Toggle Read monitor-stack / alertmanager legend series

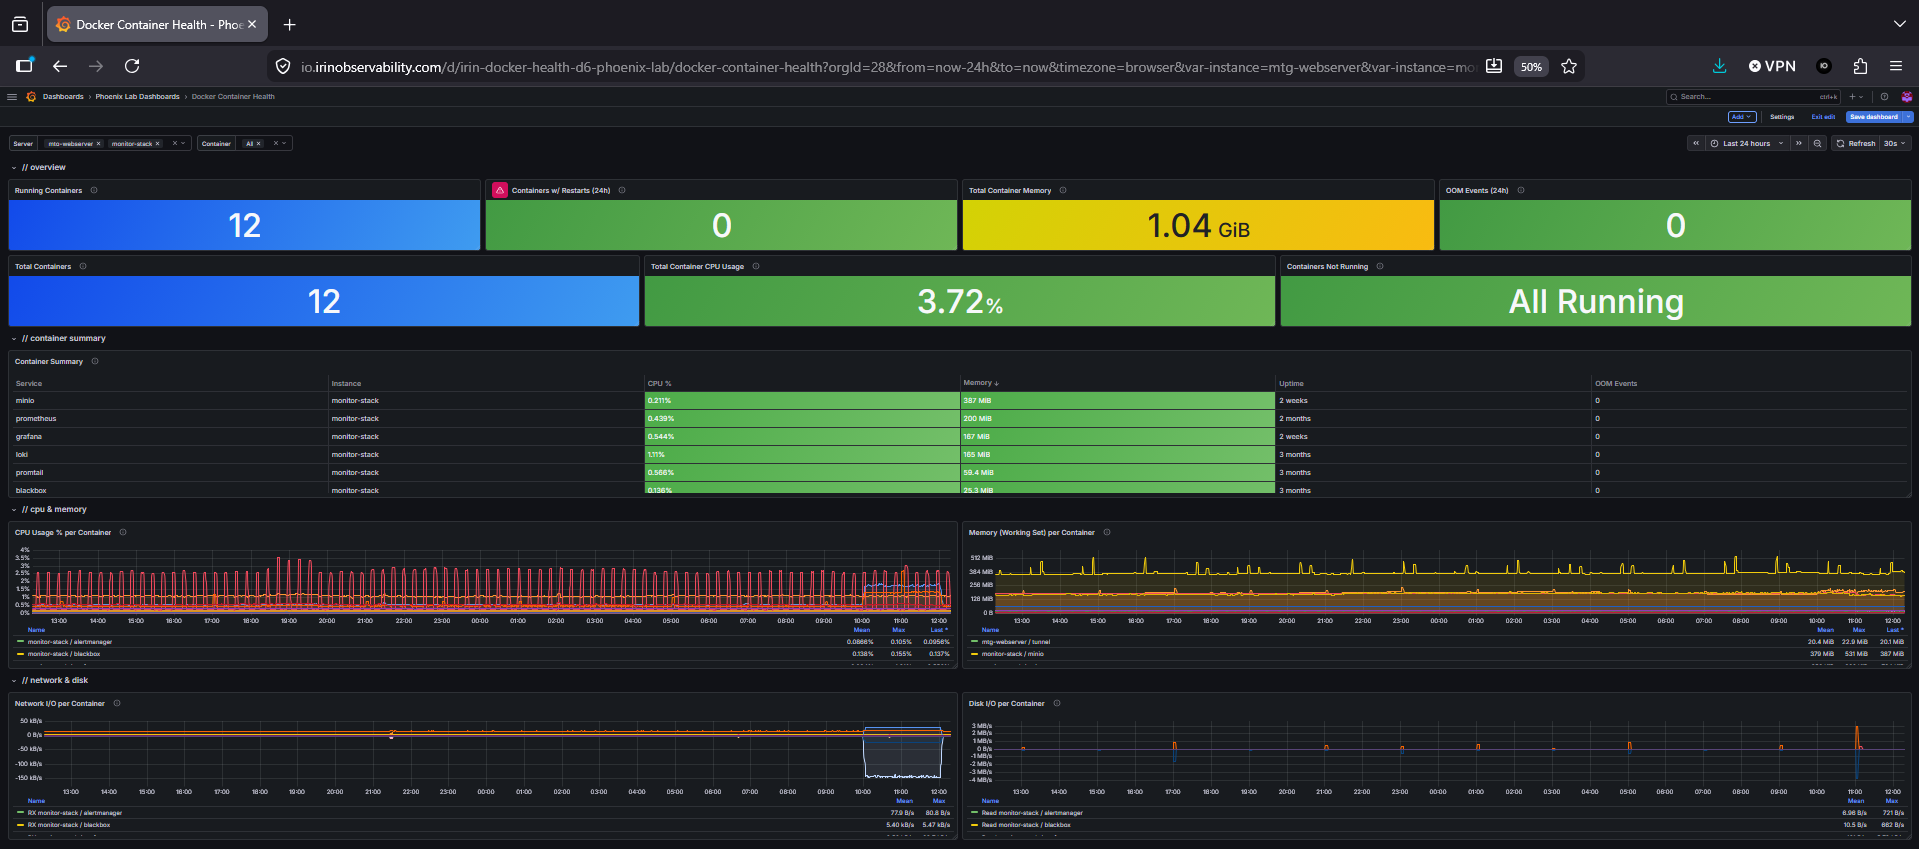point(1032,813)
